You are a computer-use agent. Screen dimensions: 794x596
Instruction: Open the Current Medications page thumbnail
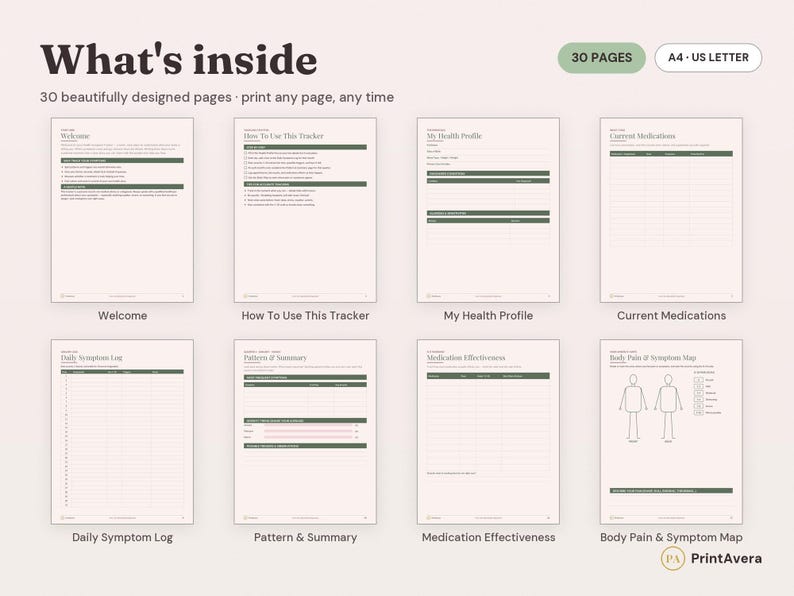[x=671, y=210]
